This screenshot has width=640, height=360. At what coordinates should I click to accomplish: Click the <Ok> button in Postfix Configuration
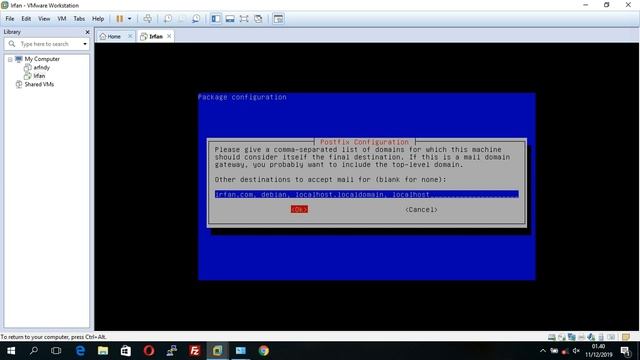point(299,209)
